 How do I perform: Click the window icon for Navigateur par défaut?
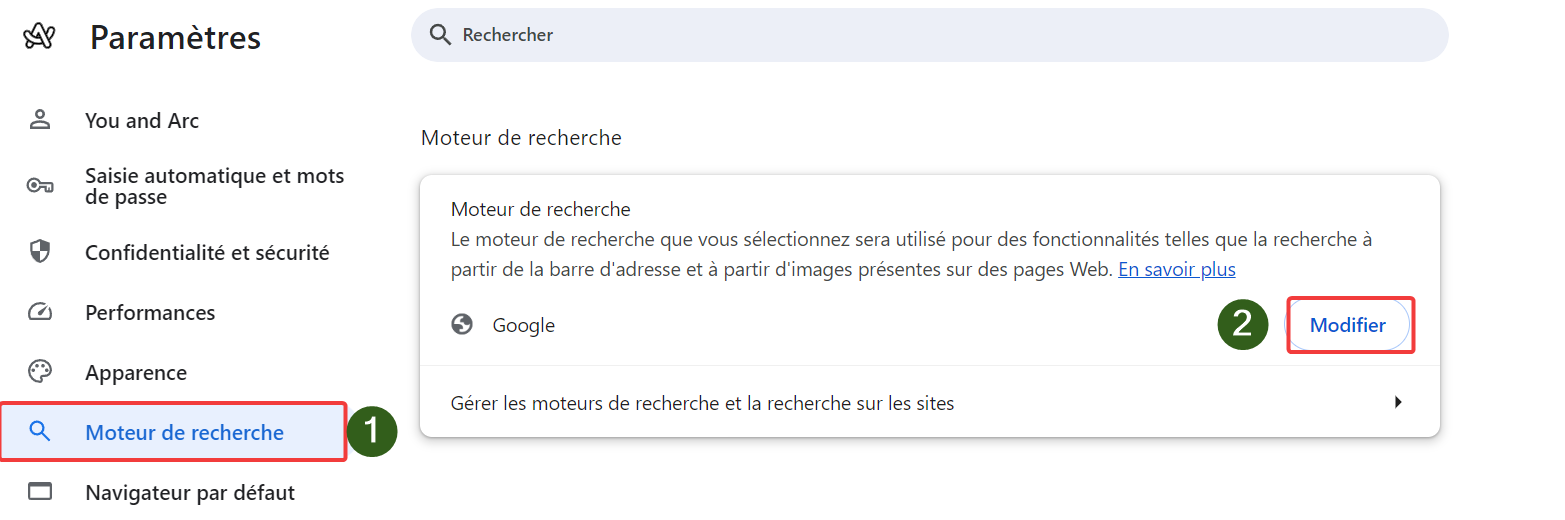[40, 492]
